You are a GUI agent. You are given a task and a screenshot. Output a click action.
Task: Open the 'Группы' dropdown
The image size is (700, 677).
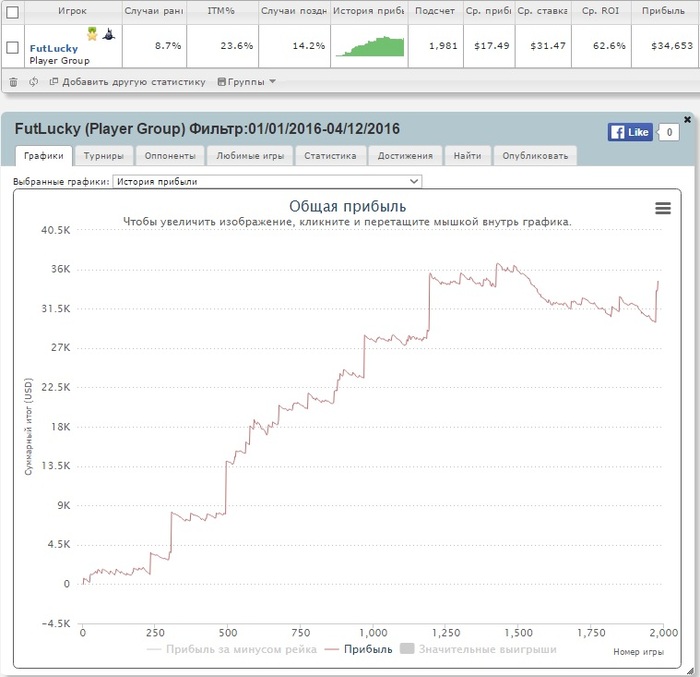(246, 82)
